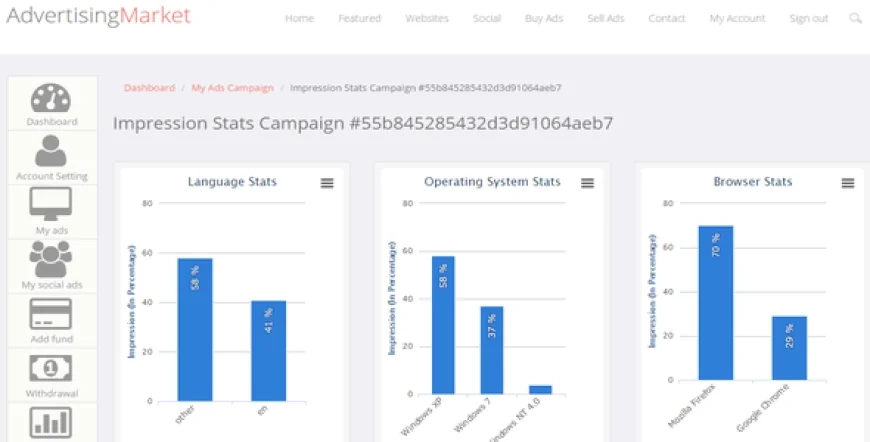
Task: Open My social ads group icon
Action: coord(51,260)
